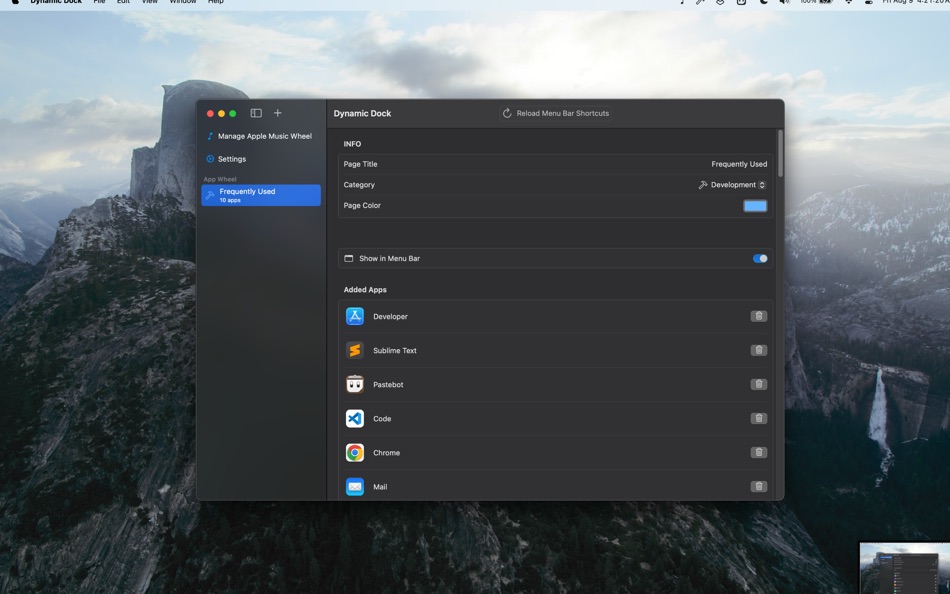
Task: Click the Sublime Text app icon
Action: 355,350
